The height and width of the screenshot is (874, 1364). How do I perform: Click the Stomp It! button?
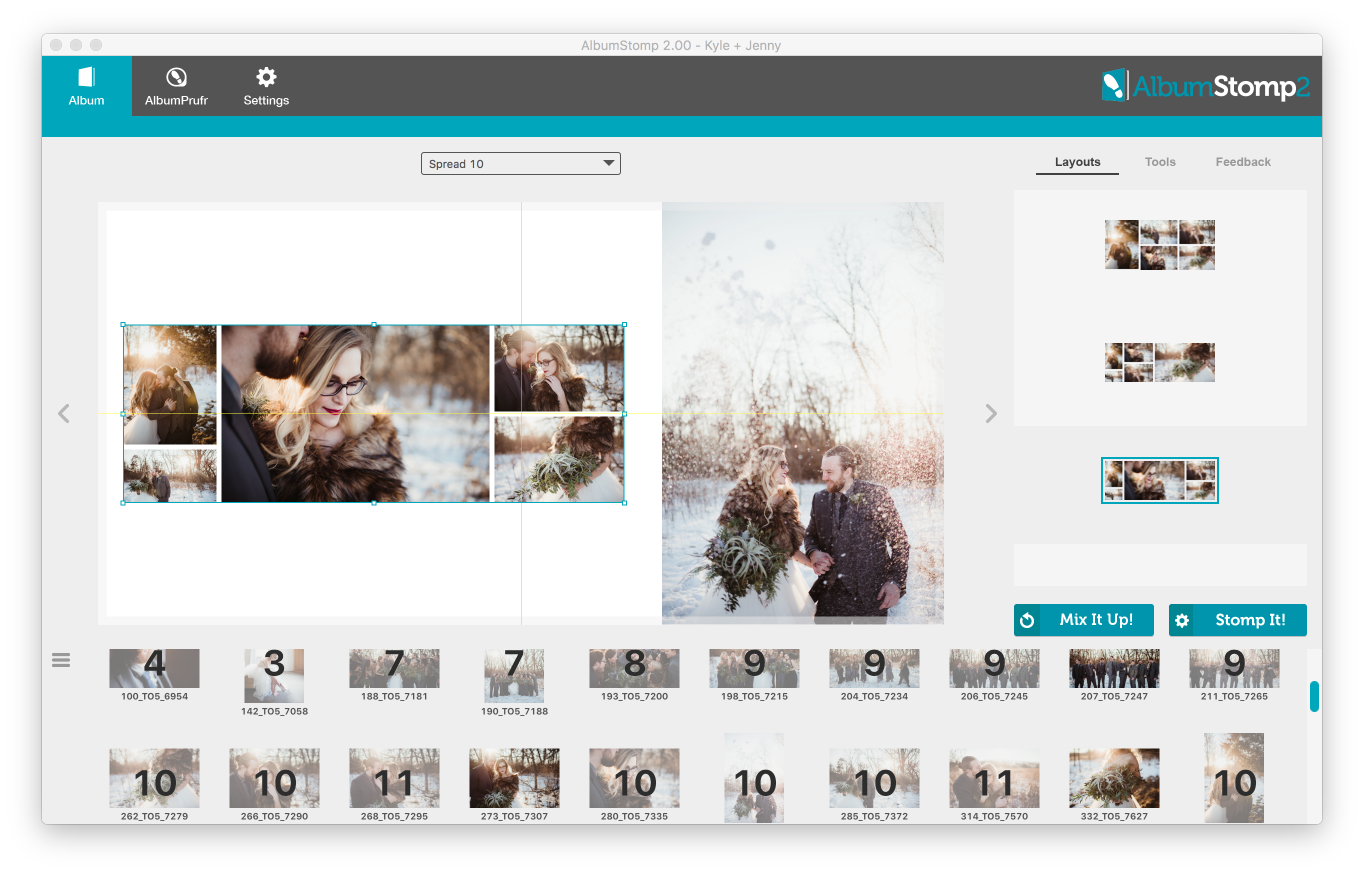pyautogui.click(x=1238, y=620)
